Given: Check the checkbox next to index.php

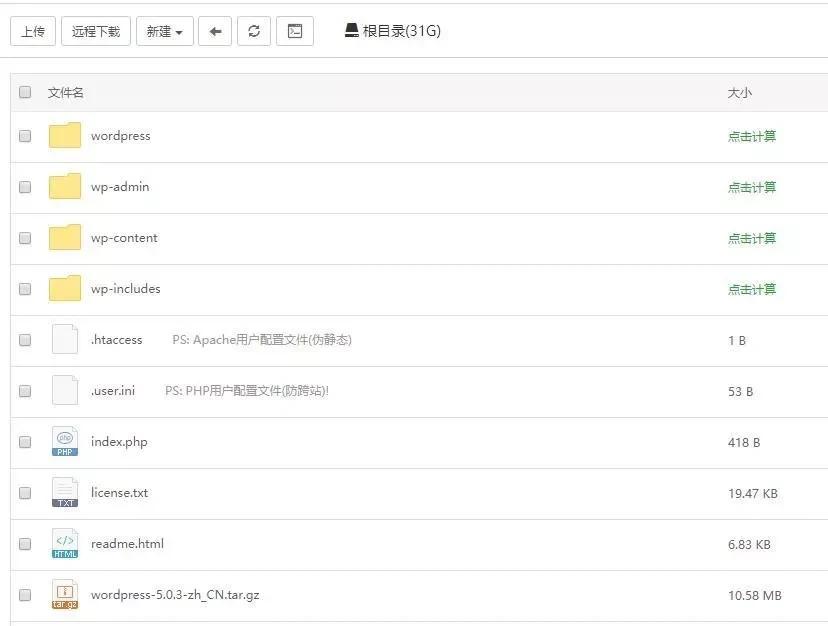Looking at the screenshot, I should 24,441.
